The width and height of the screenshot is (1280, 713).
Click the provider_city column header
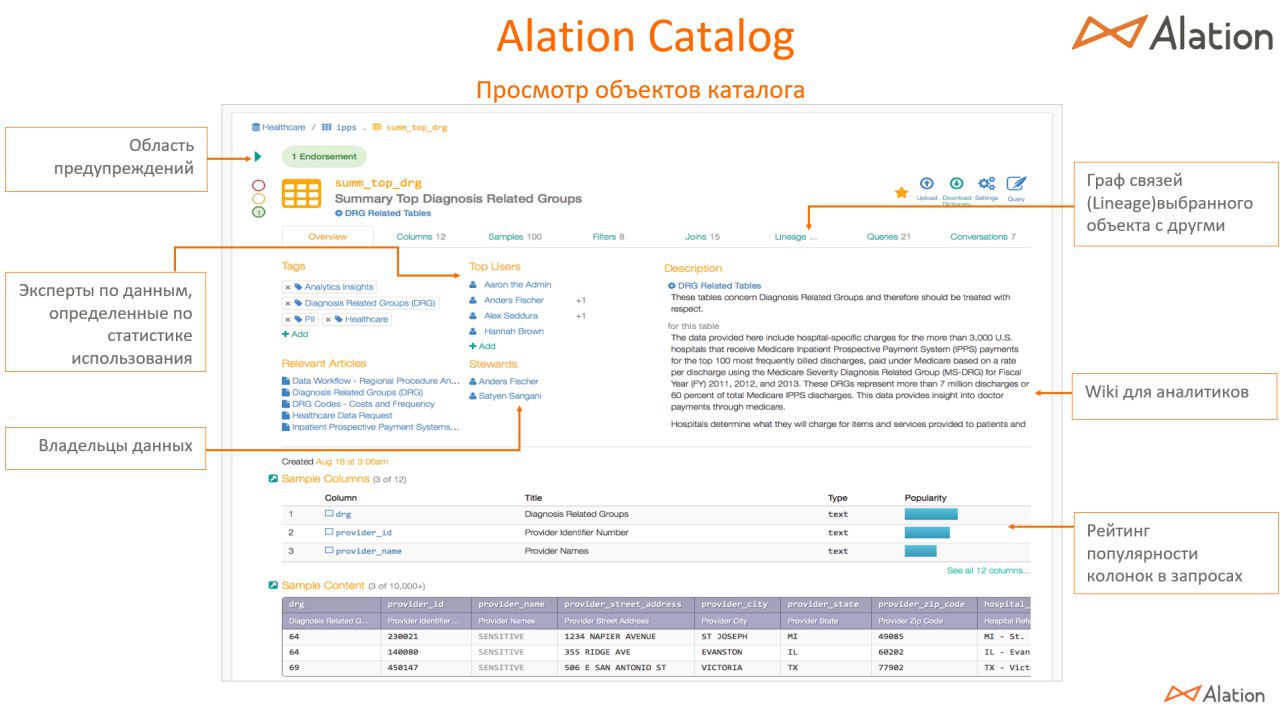pos(737,604)
